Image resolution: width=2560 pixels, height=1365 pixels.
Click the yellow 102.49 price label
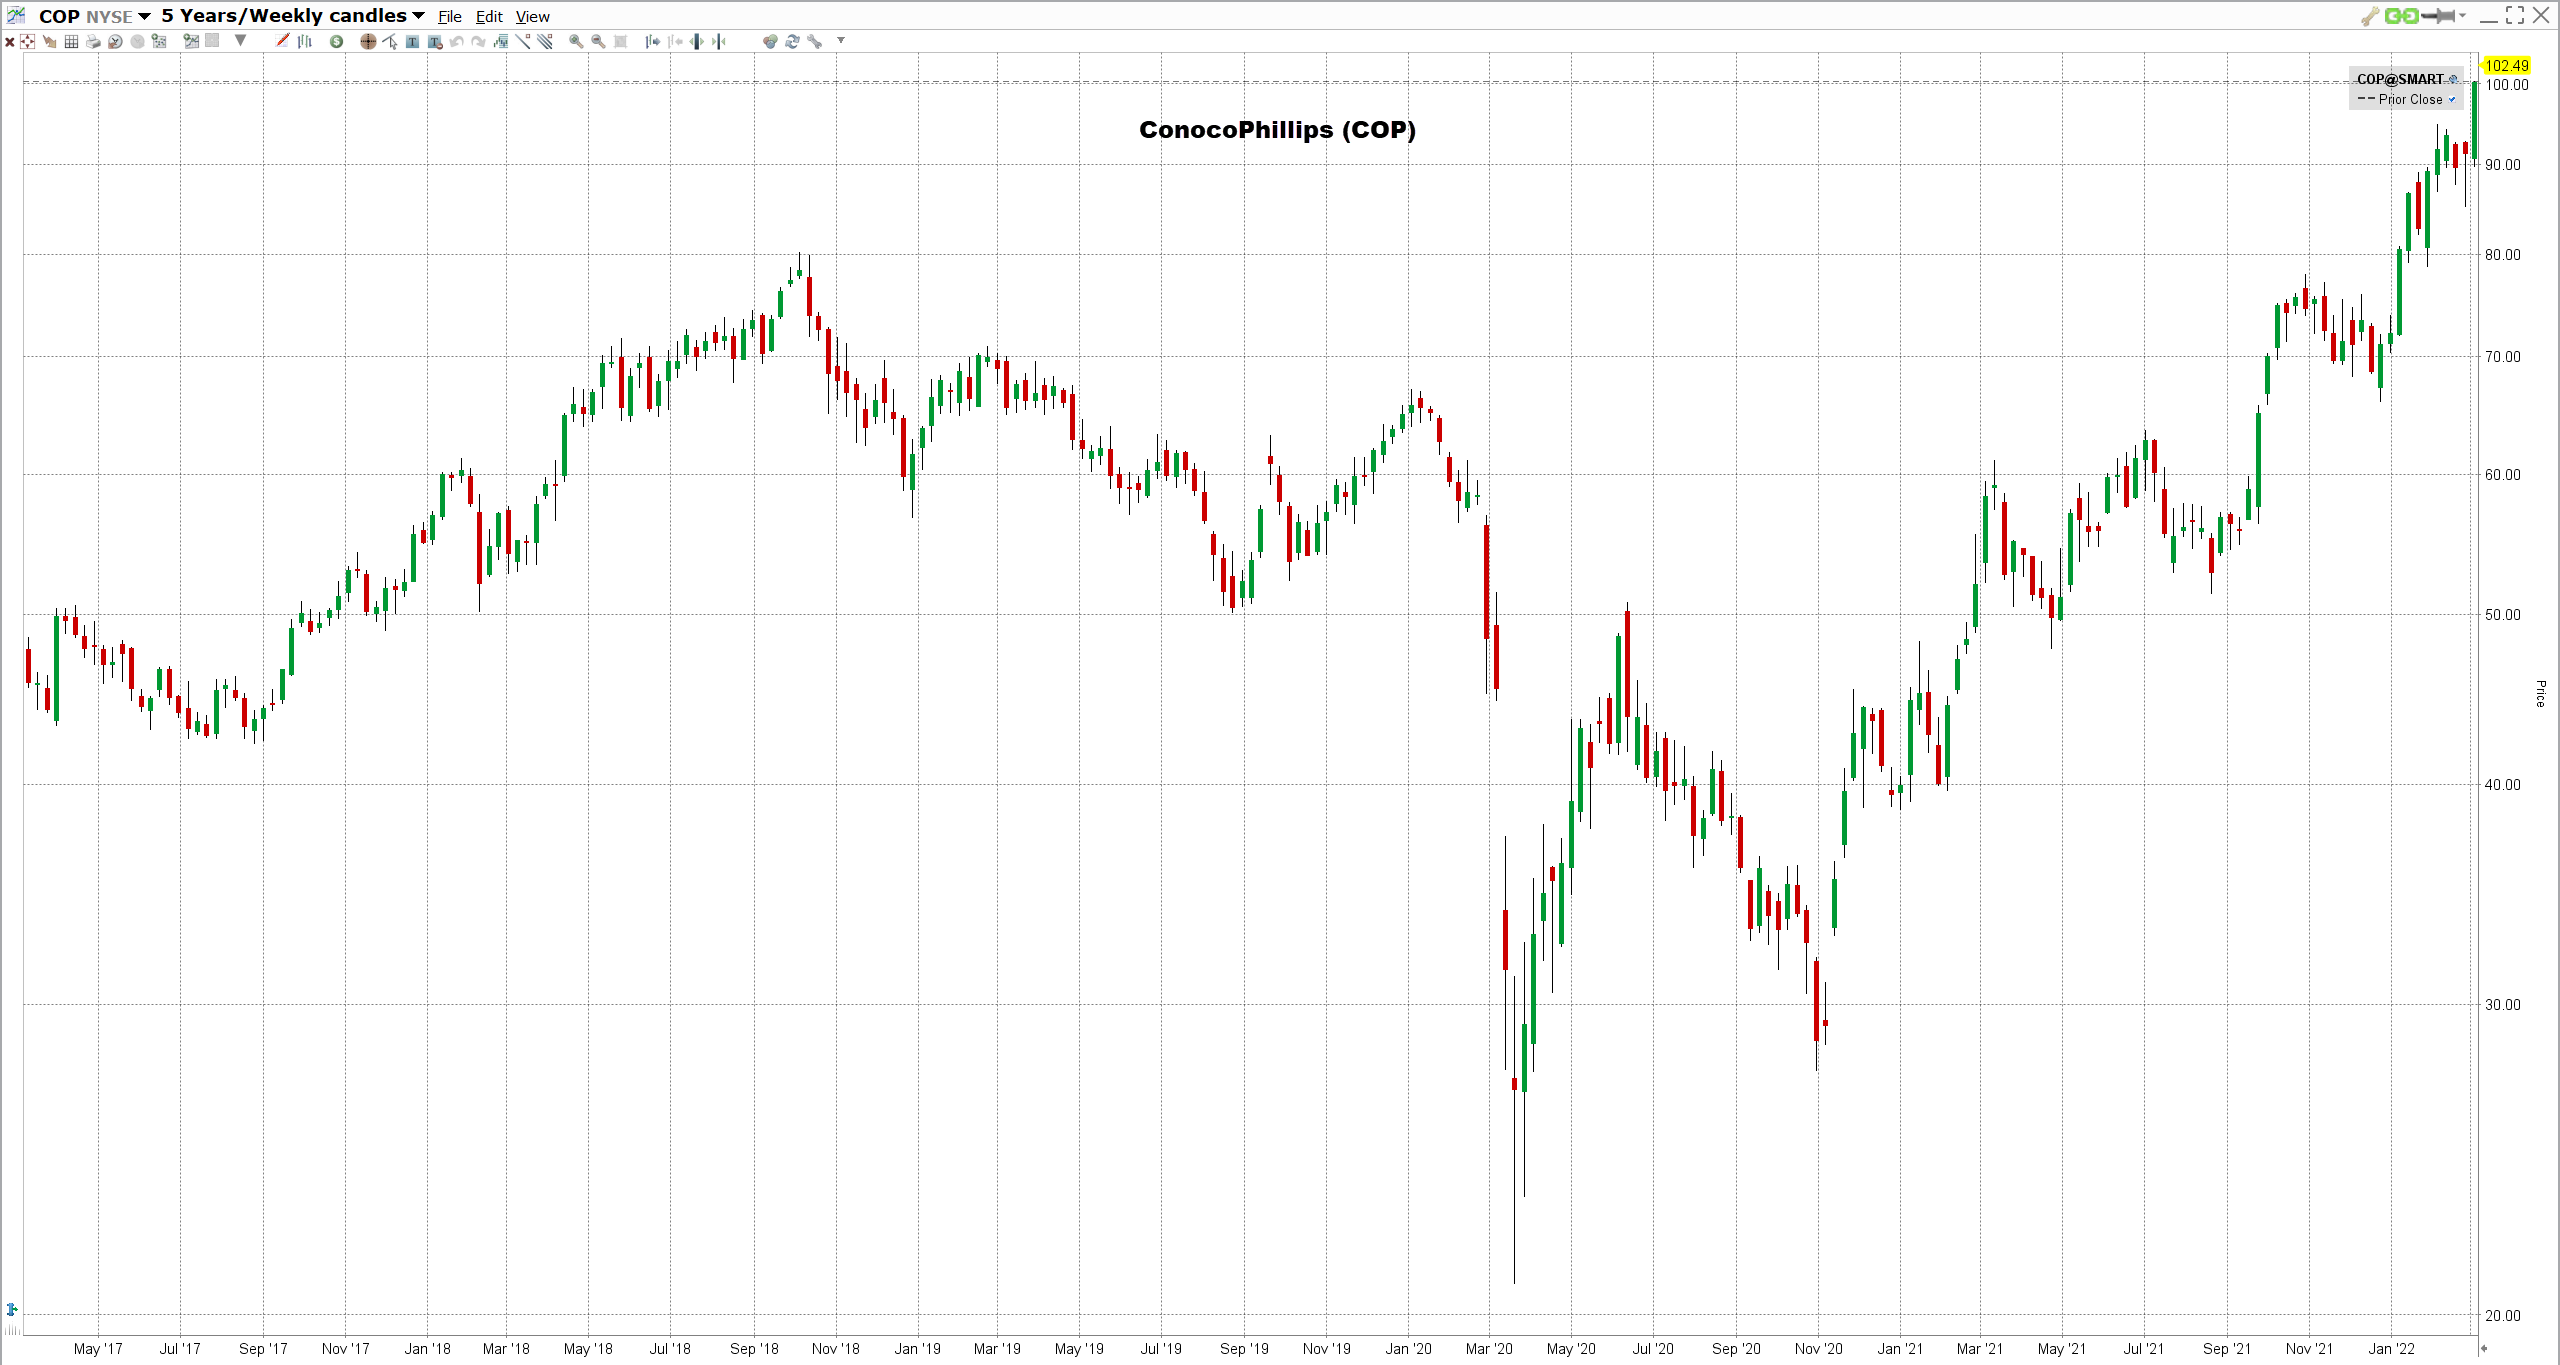(x=2506, y=66)
